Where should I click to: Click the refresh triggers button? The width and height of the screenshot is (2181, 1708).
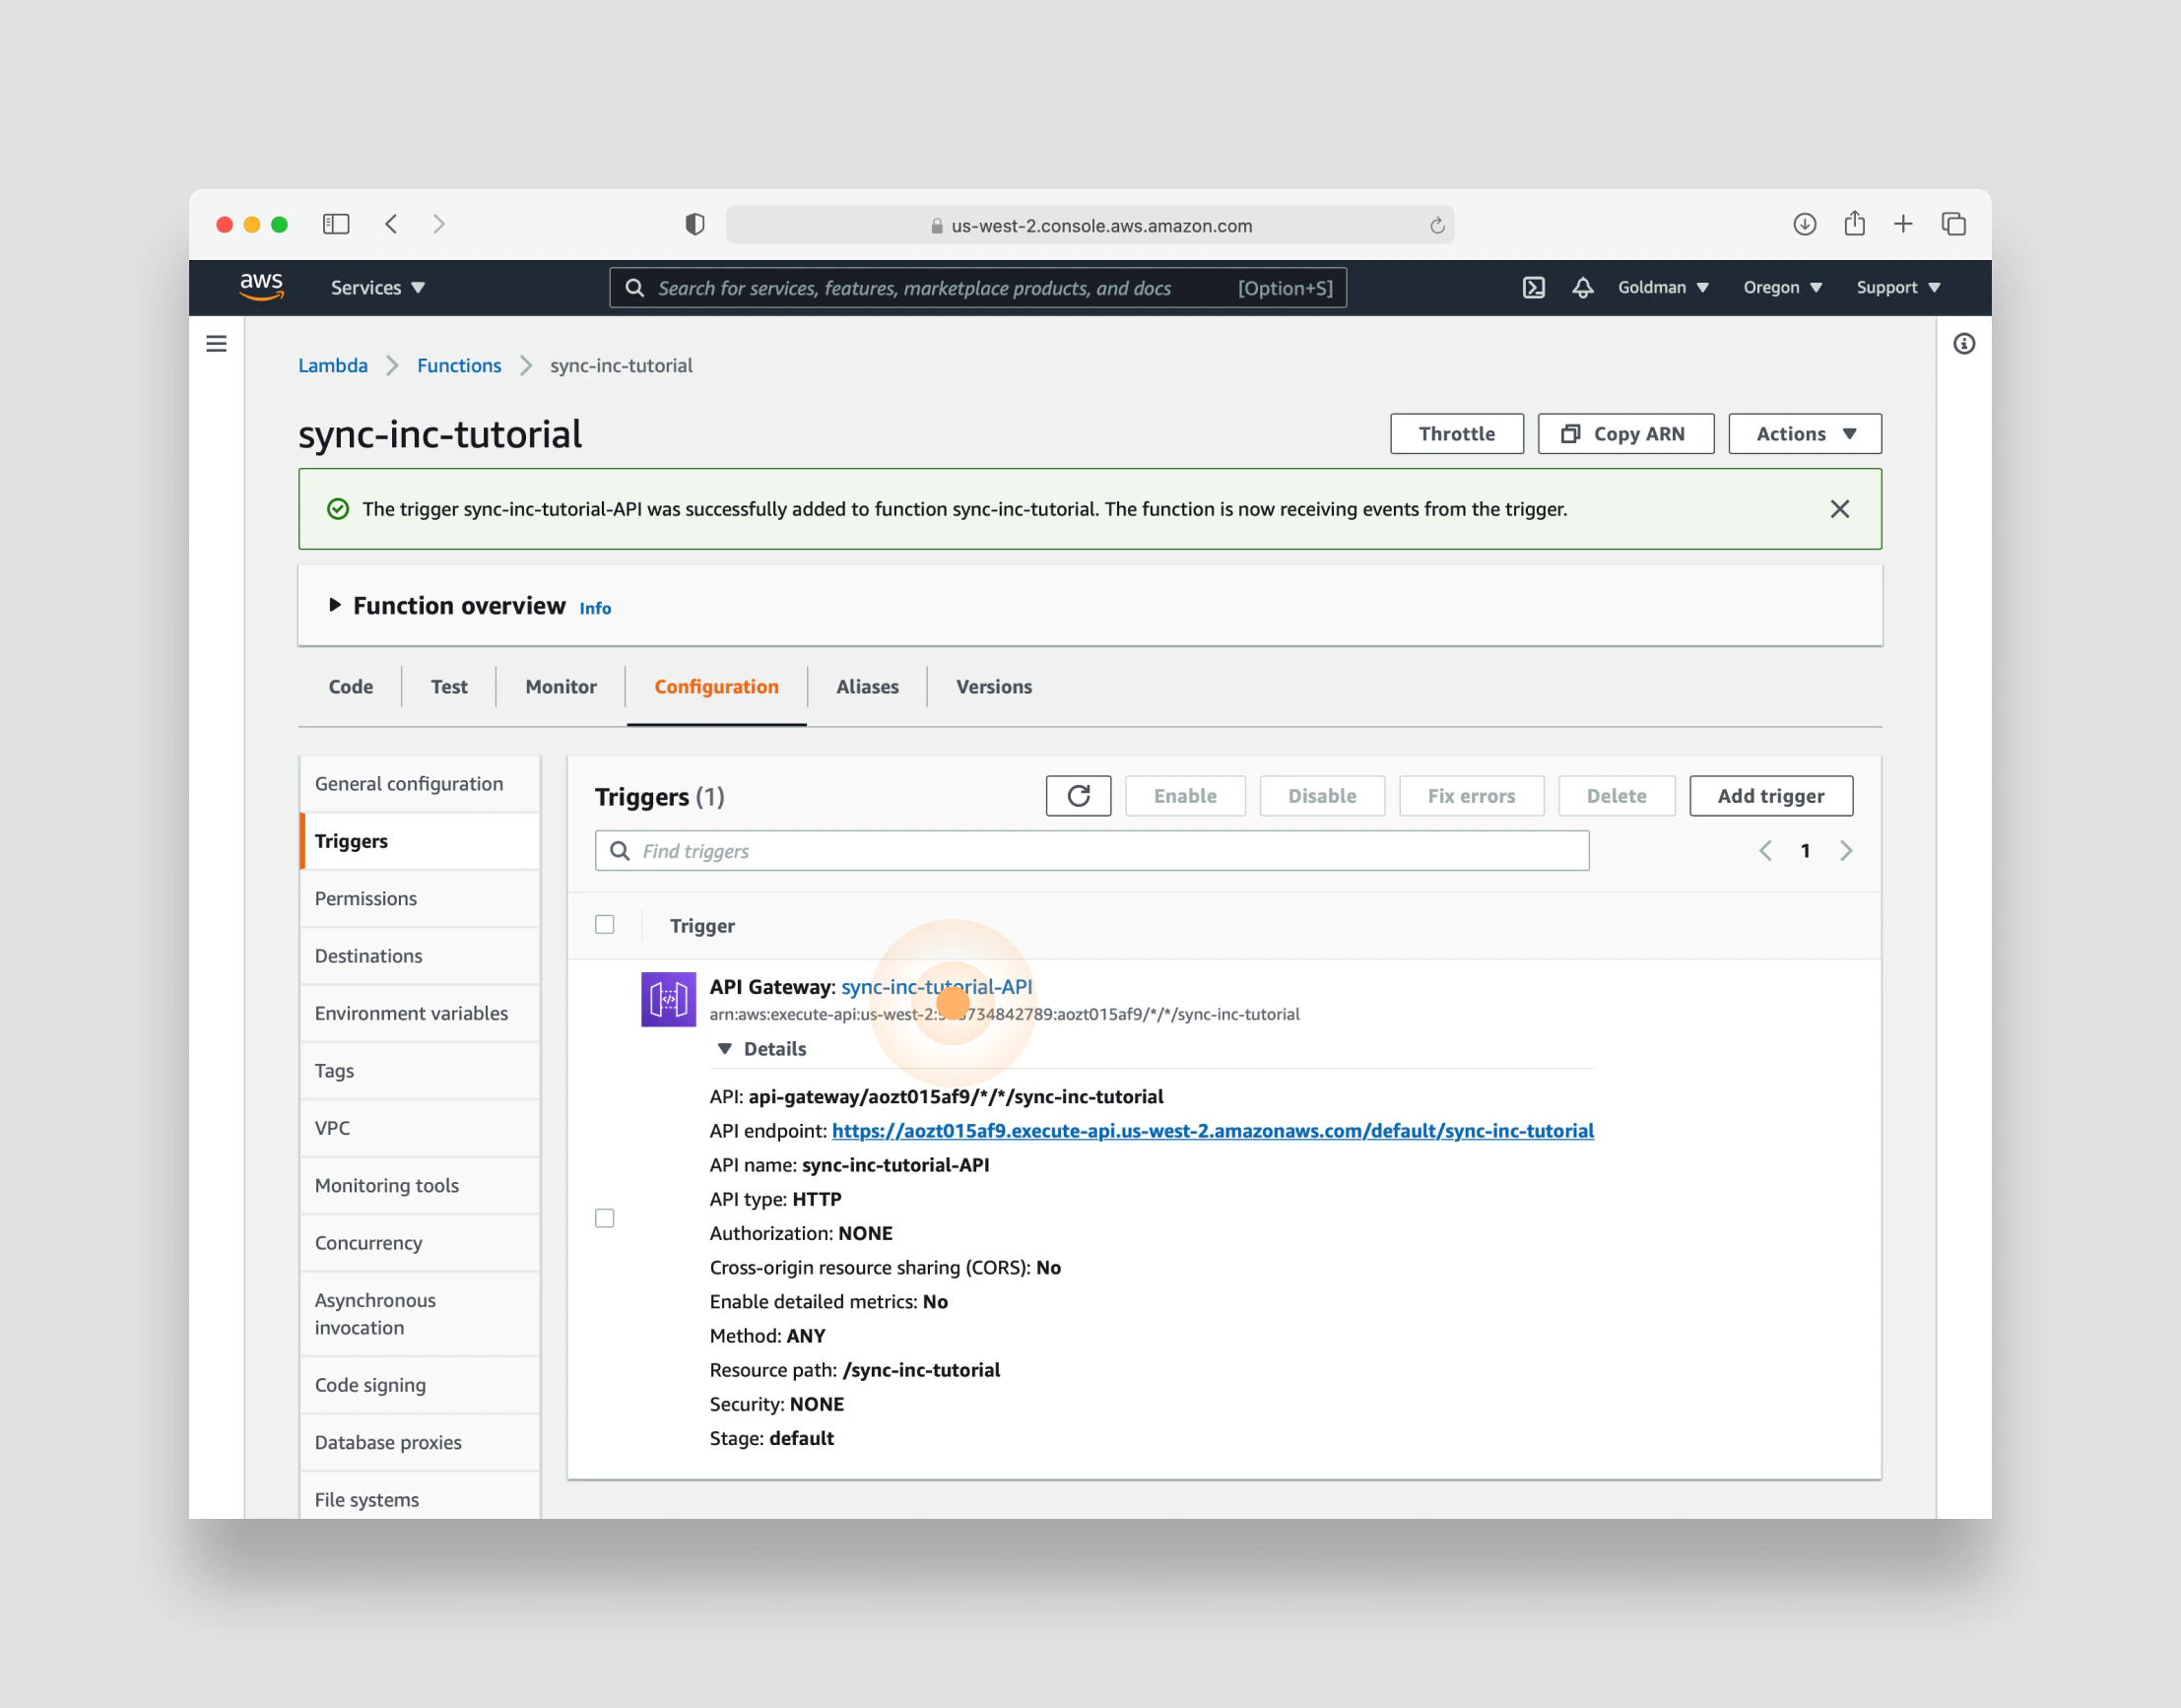[x=1078, y=796]
